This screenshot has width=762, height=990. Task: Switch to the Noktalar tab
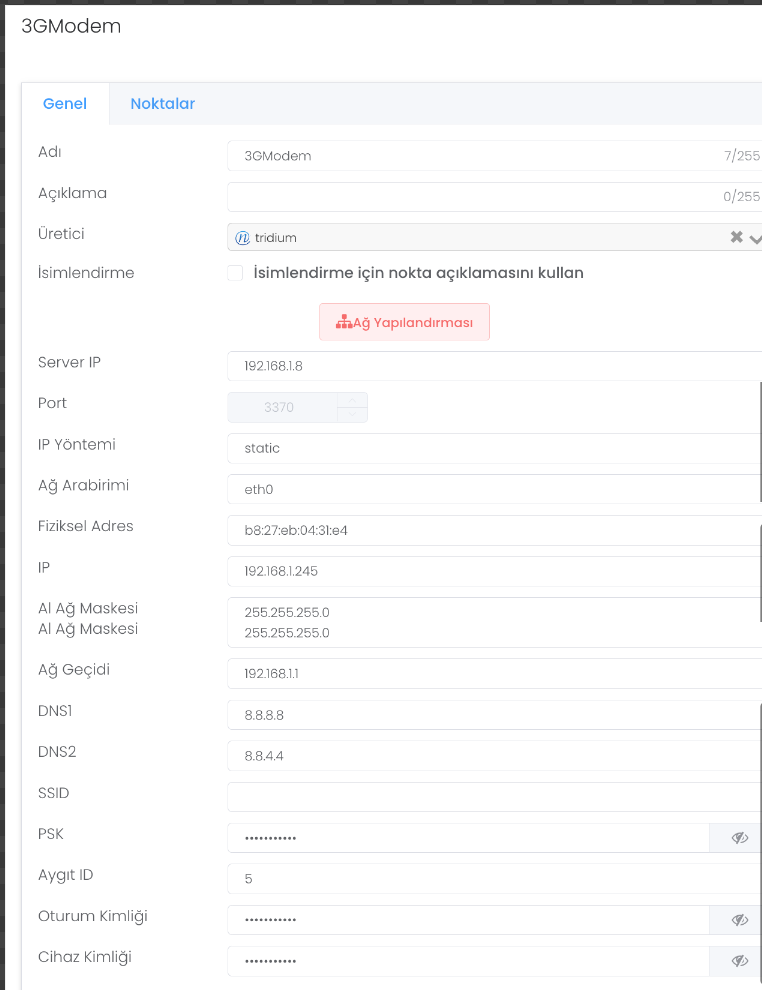(x=162, y=104)
